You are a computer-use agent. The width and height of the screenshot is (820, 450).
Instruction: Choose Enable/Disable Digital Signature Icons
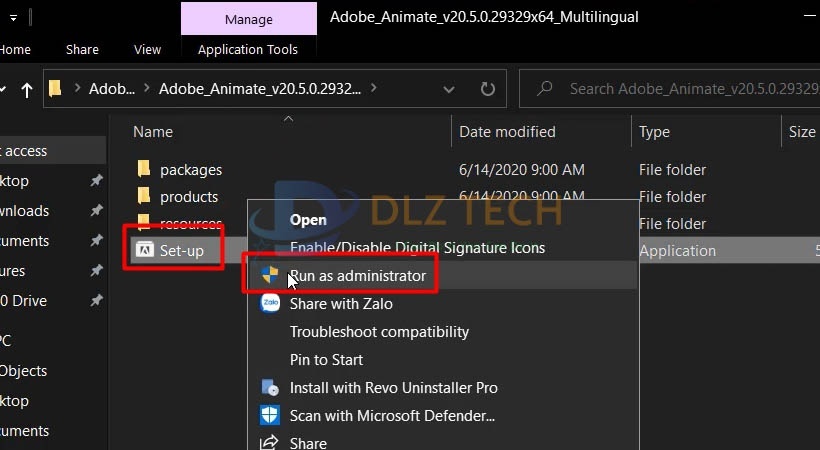point(417,248)
